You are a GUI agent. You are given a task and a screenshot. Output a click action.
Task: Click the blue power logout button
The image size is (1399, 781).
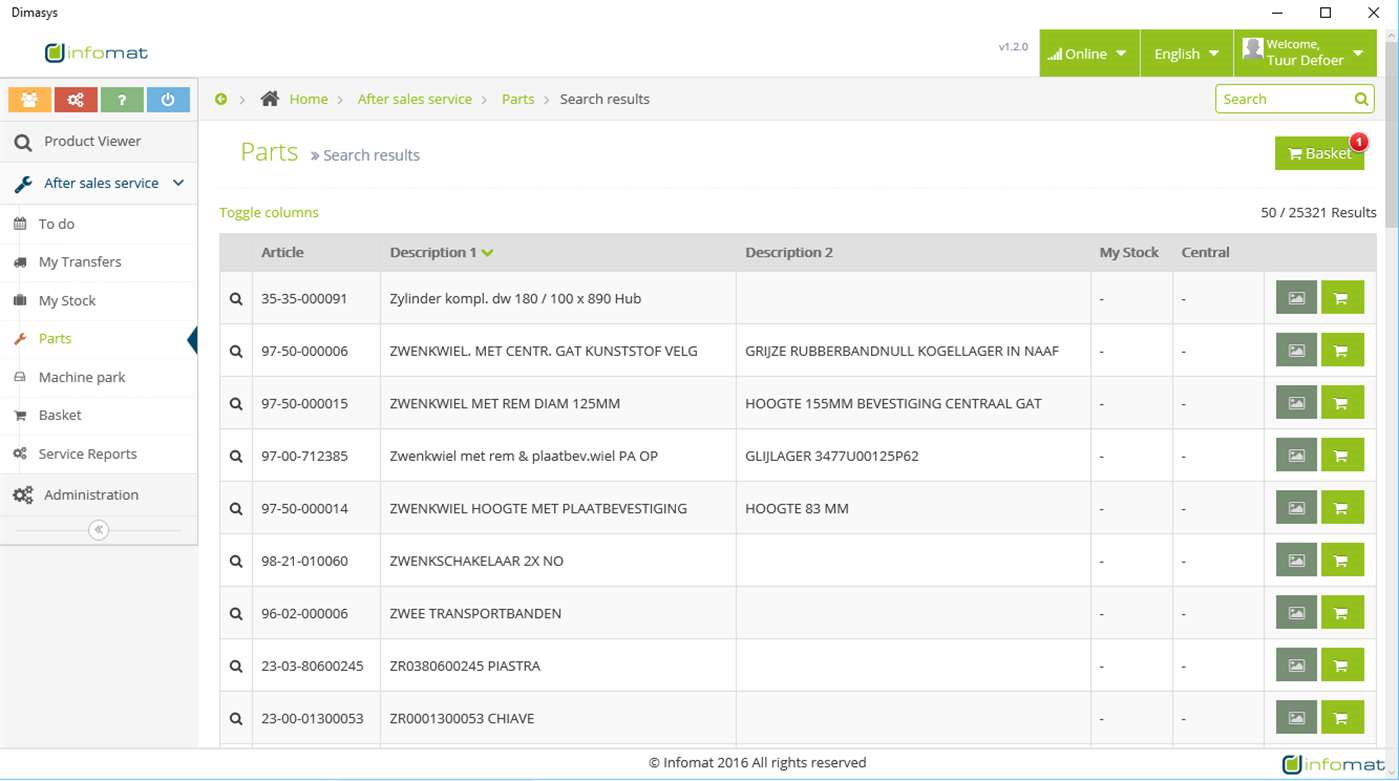point(168,100)
